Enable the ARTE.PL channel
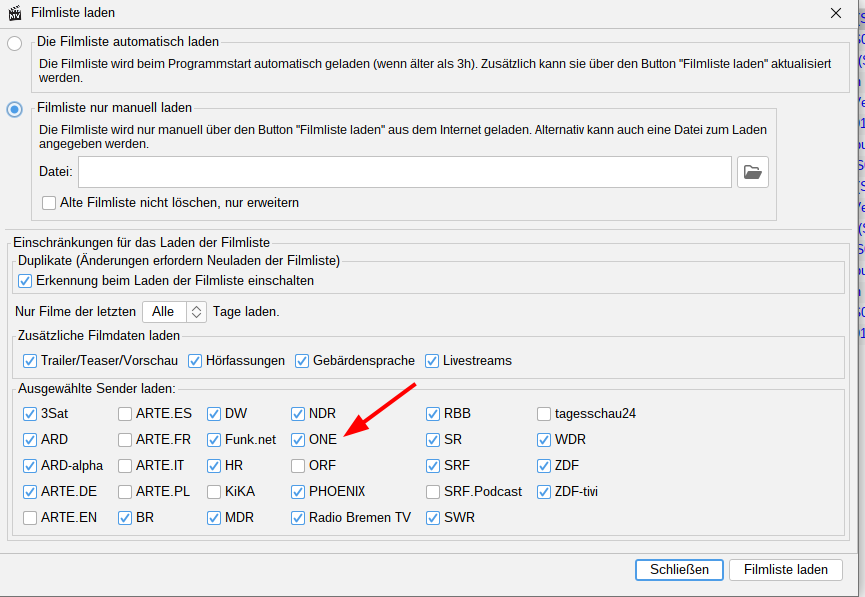Image resolution: width=865 pixels, height=597 pixels. coord(125,492)
